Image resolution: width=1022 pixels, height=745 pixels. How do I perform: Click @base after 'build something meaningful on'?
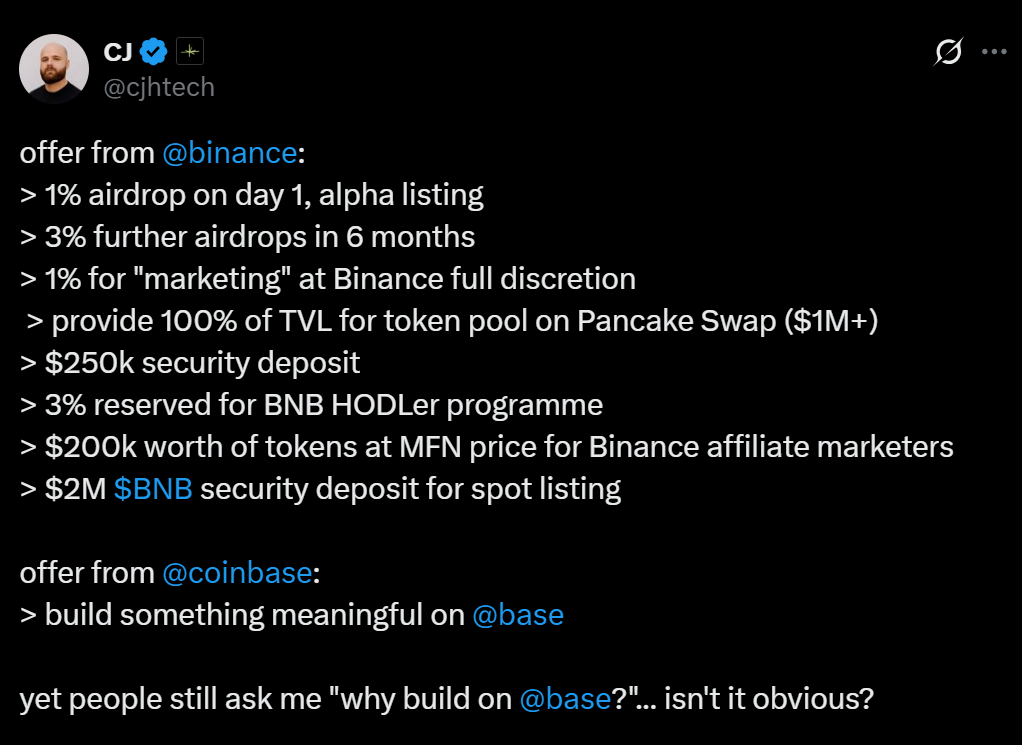pos(518,614)
